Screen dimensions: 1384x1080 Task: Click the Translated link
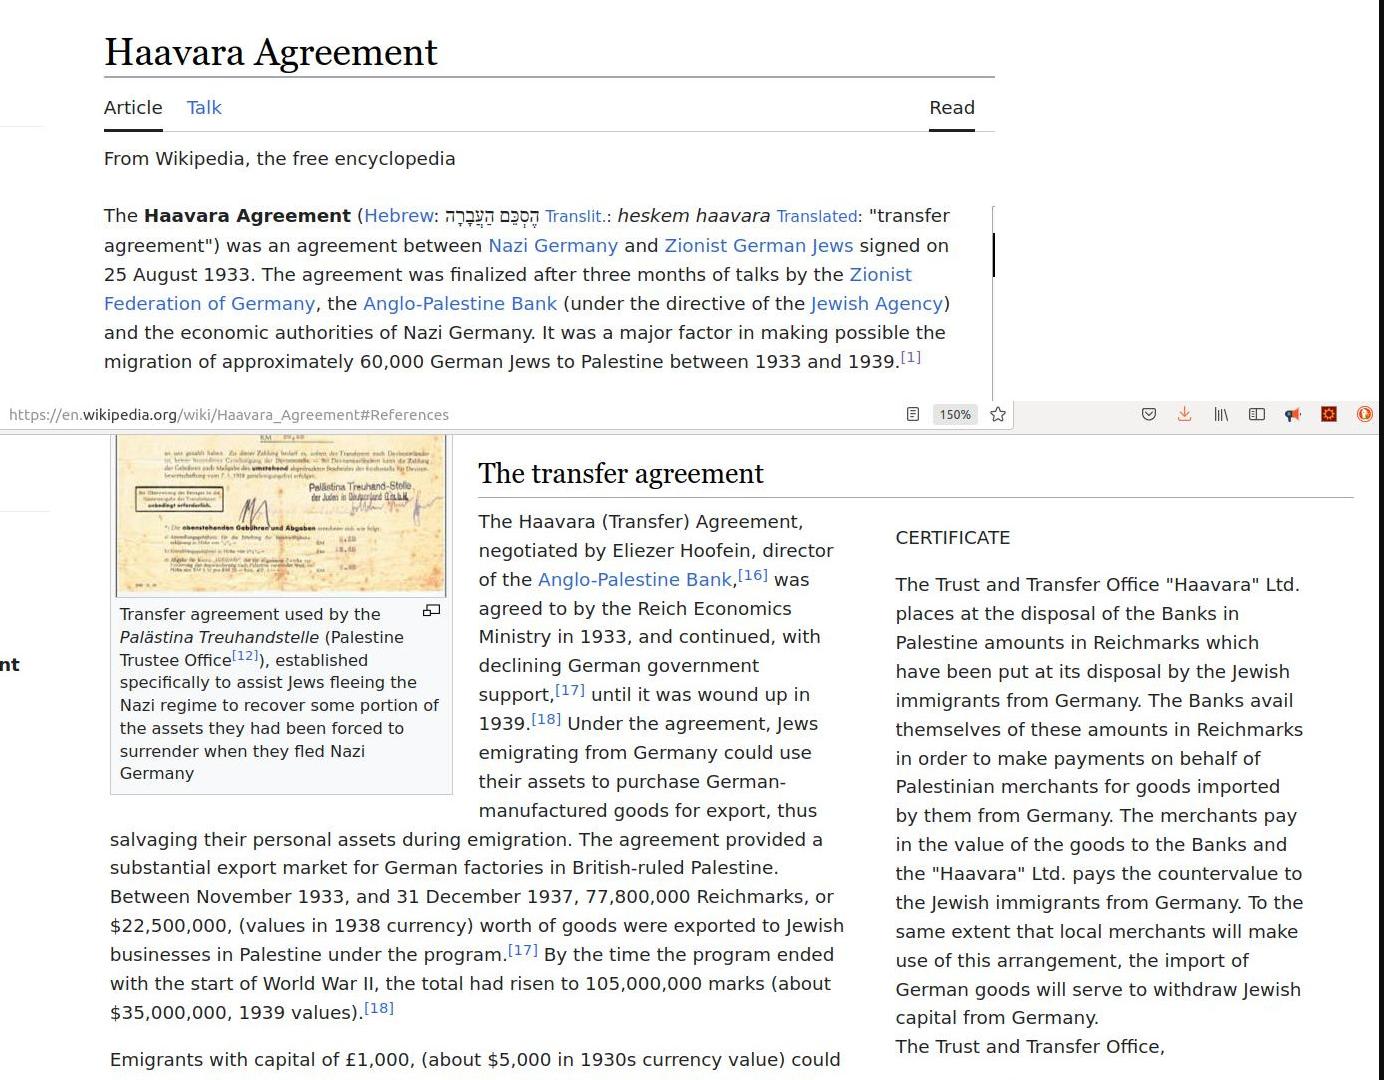(x=817, y=216)
